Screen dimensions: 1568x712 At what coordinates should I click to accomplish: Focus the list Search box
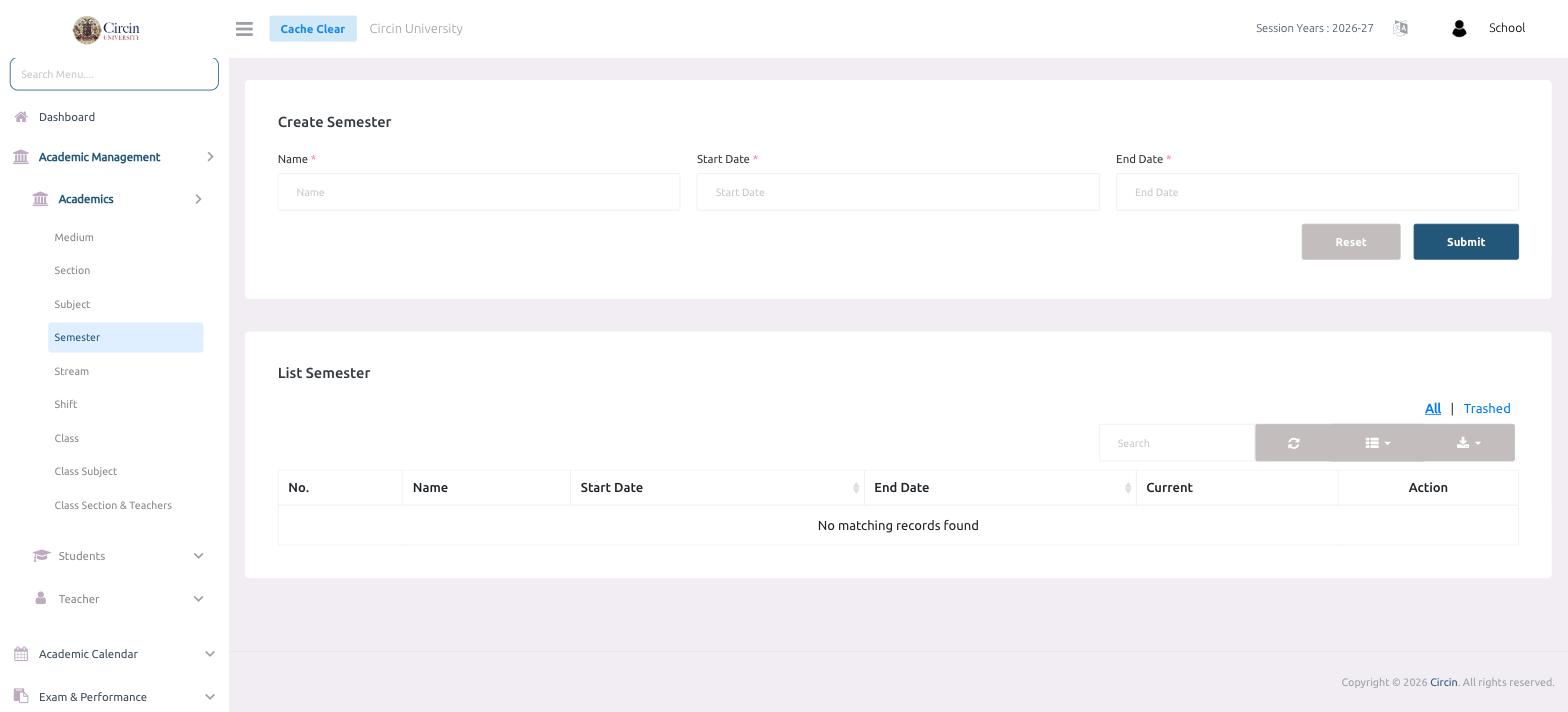pos(1177,443)
